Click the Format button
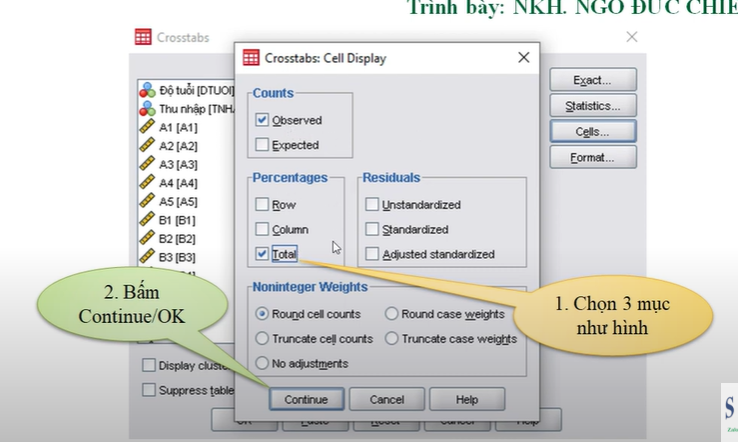738x442 pixels. pos(593,158)
